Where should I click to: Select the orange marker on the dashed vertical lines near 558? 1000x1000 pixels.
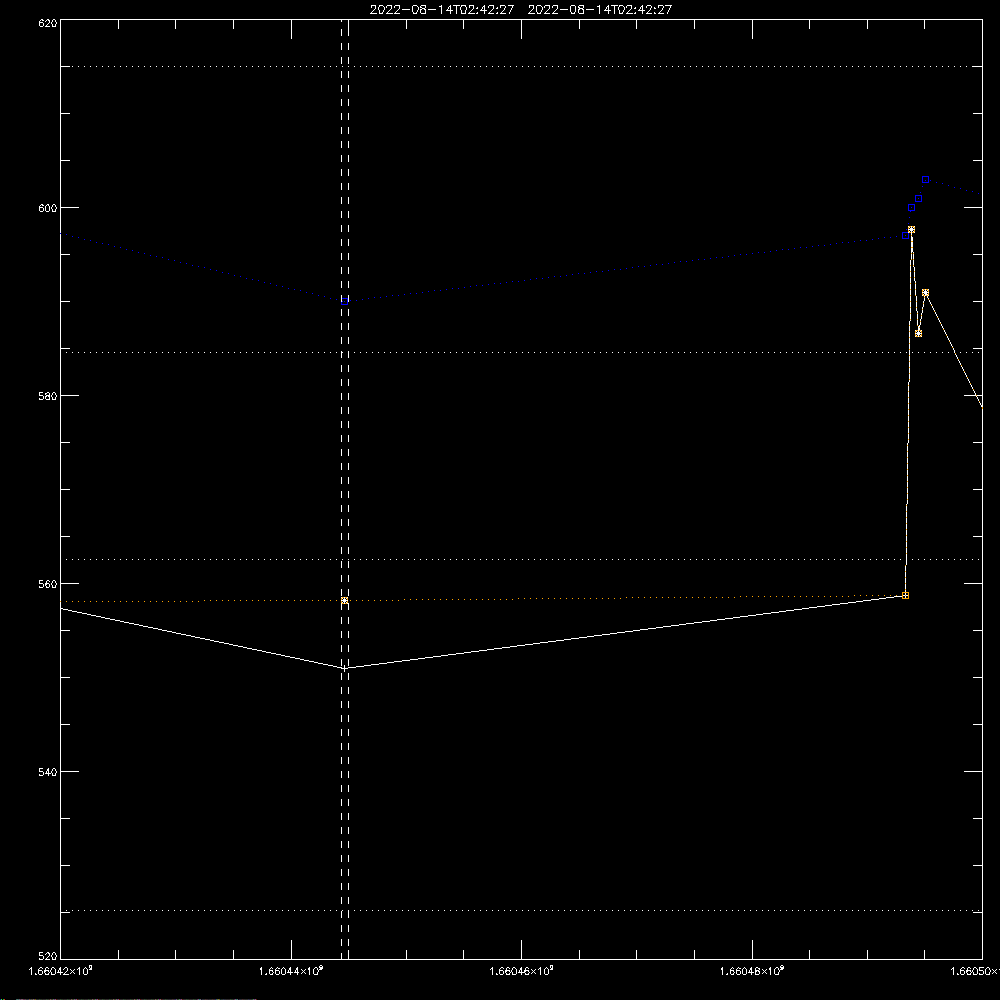tap(344, 601)
